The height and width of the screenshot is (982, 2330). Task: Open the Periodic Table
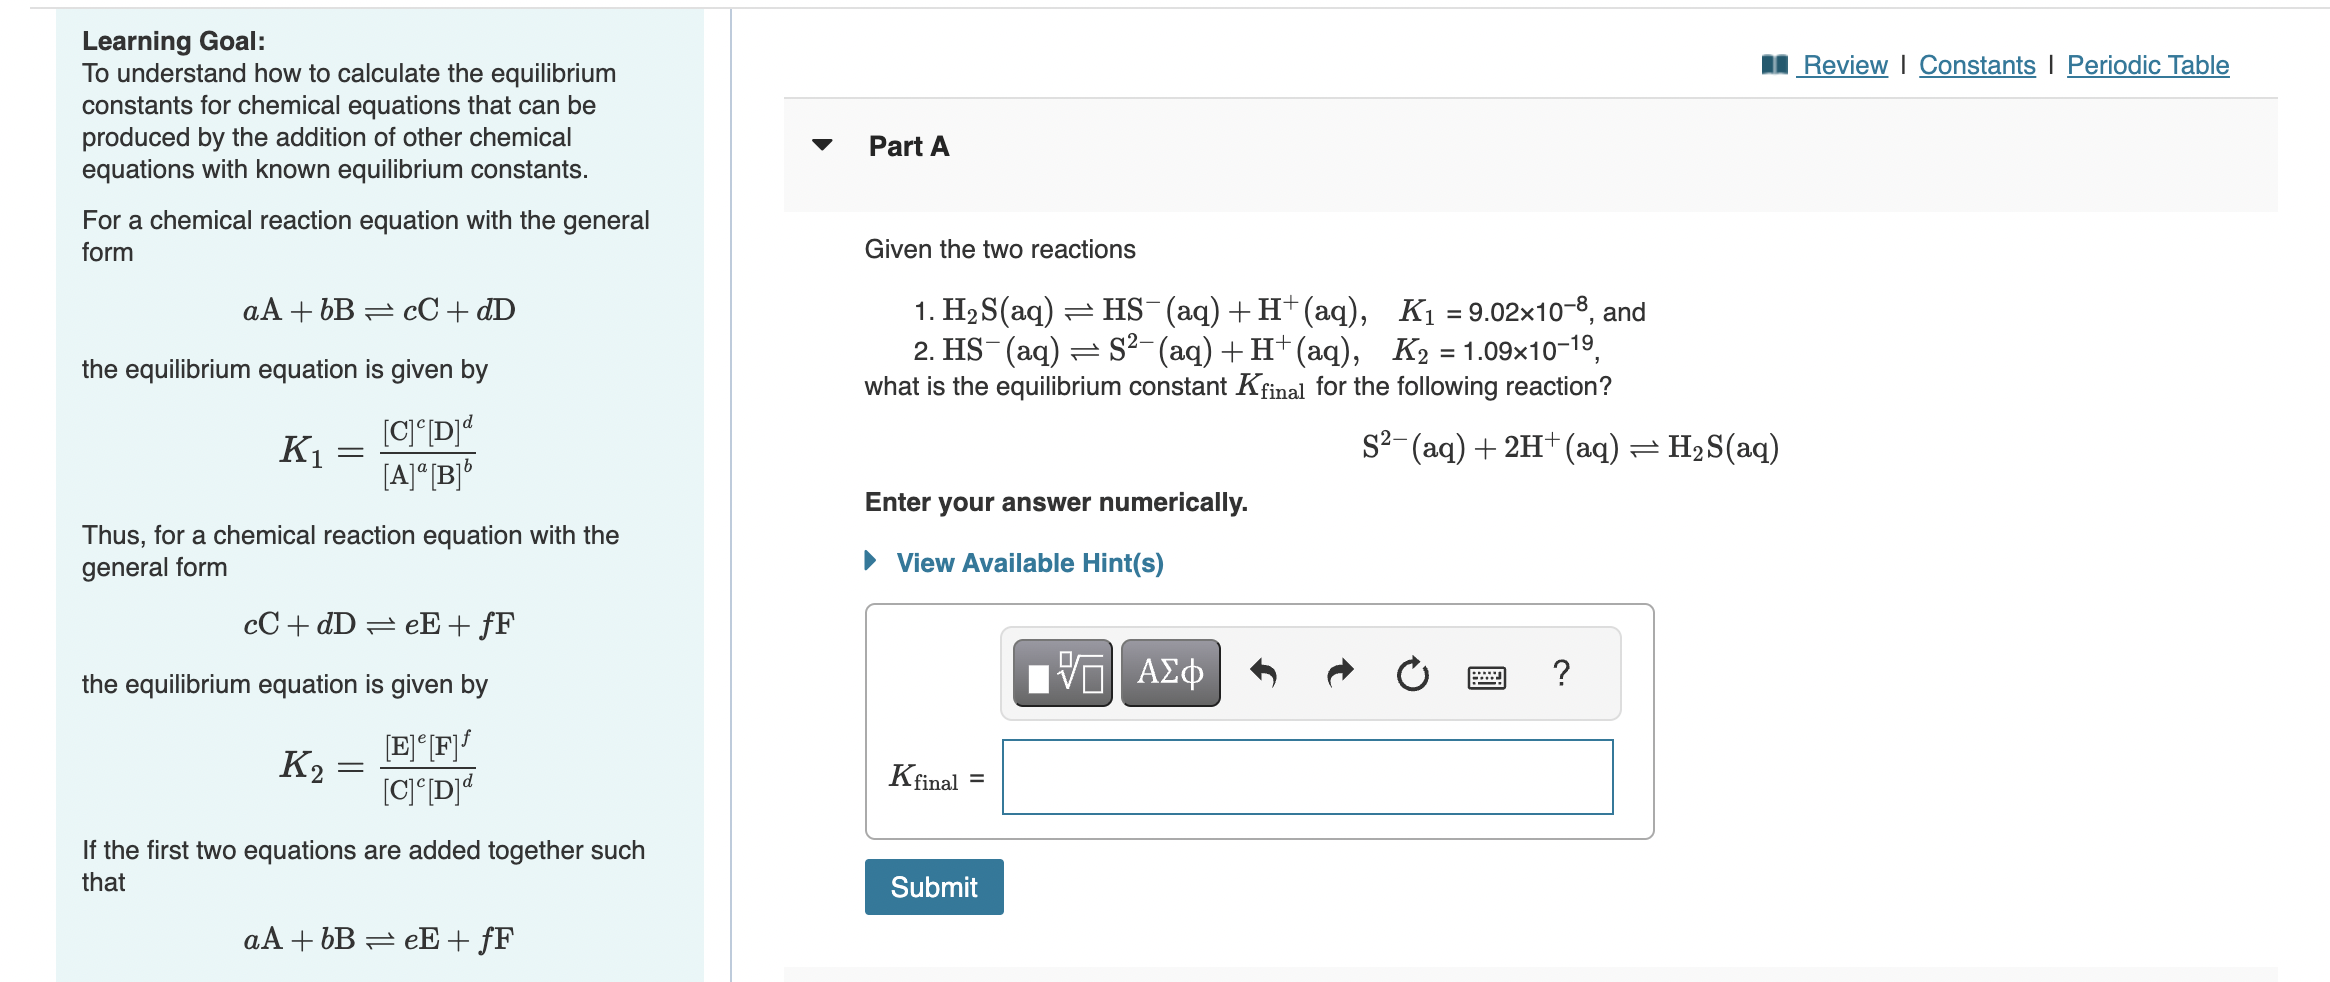coord(2147,63)
